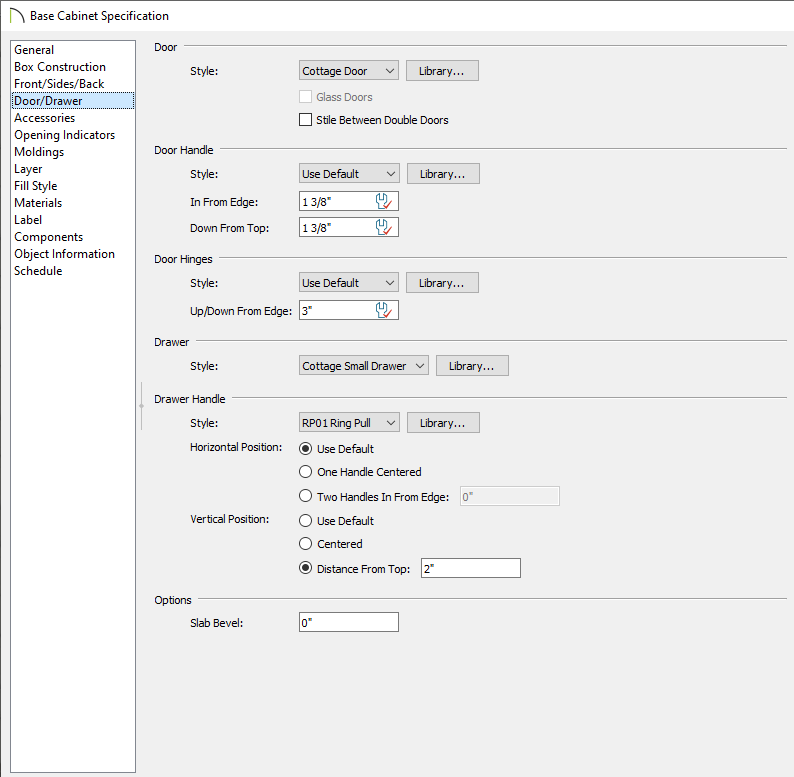Viewport: 794px width, 777px height.
Task: Select One Handle Centered radio option
Action: click(306, 472)
